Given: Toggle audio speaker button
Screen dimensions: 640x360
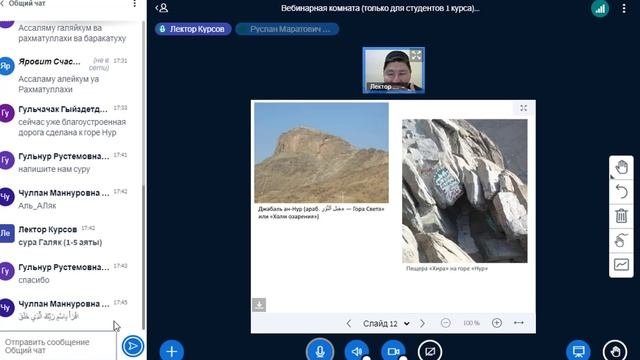Looking at the screenshot, I should tap(357, 351).
